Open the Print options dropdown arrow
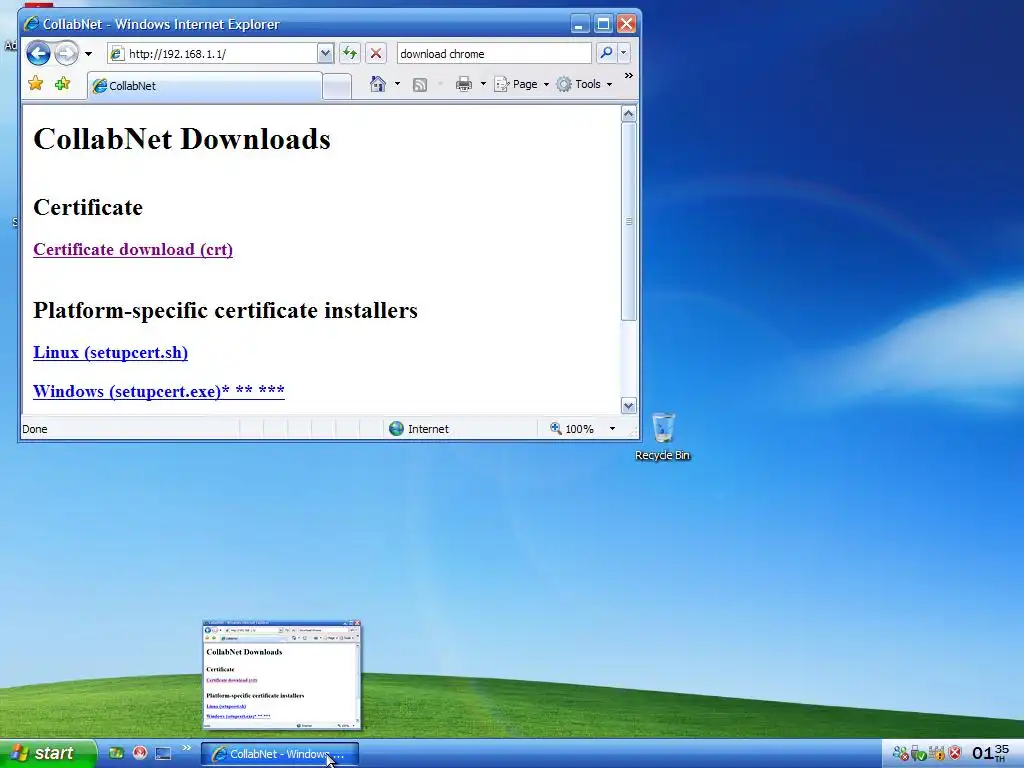The height and width of the screenshot is (768, 1024). point(483,84)
